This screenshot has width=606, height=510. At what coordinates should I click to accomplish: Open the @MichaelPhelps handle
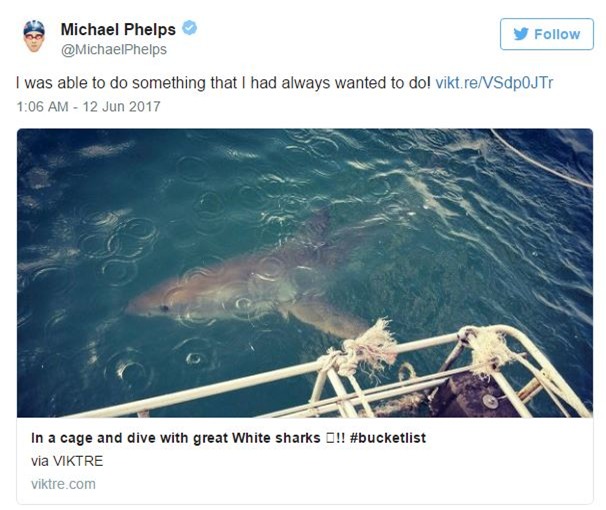coord(112,49)
